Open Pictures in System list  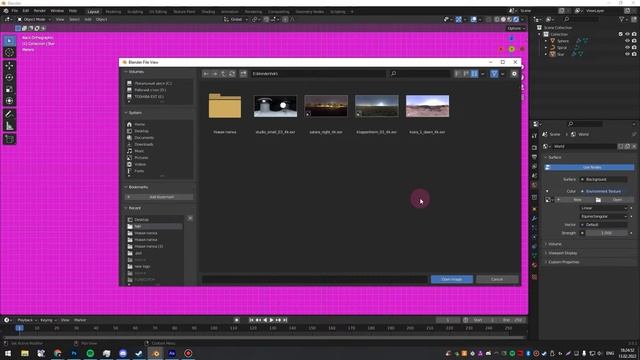pyautogui.click(x=141, y=158)
